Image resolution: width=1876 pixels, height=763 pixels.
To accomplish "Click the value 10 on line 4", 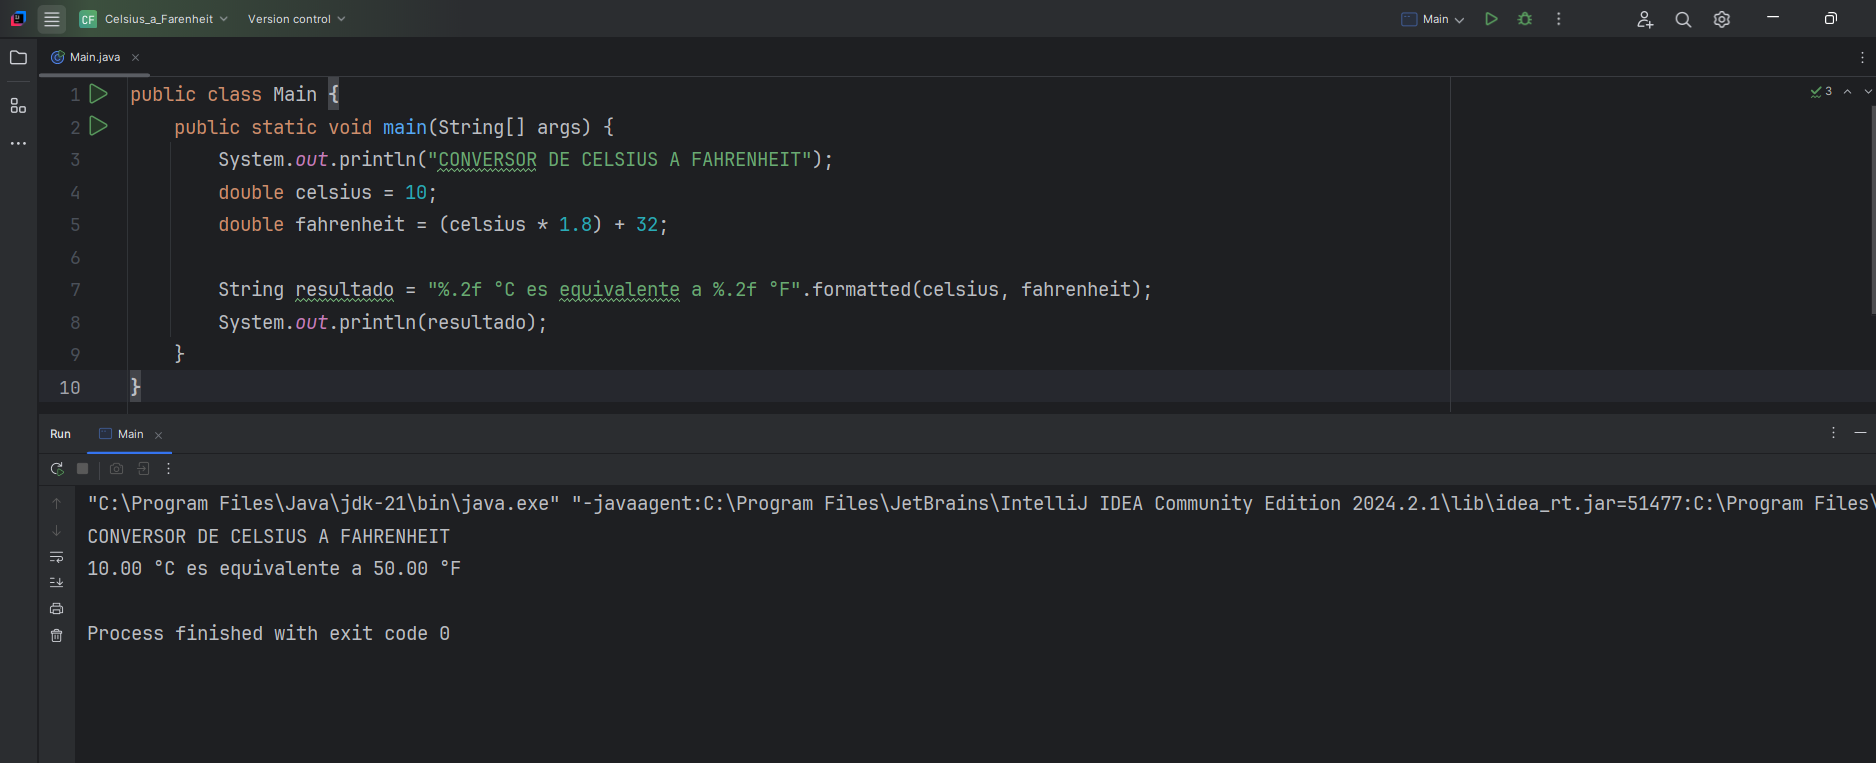I will click(415, 192).
